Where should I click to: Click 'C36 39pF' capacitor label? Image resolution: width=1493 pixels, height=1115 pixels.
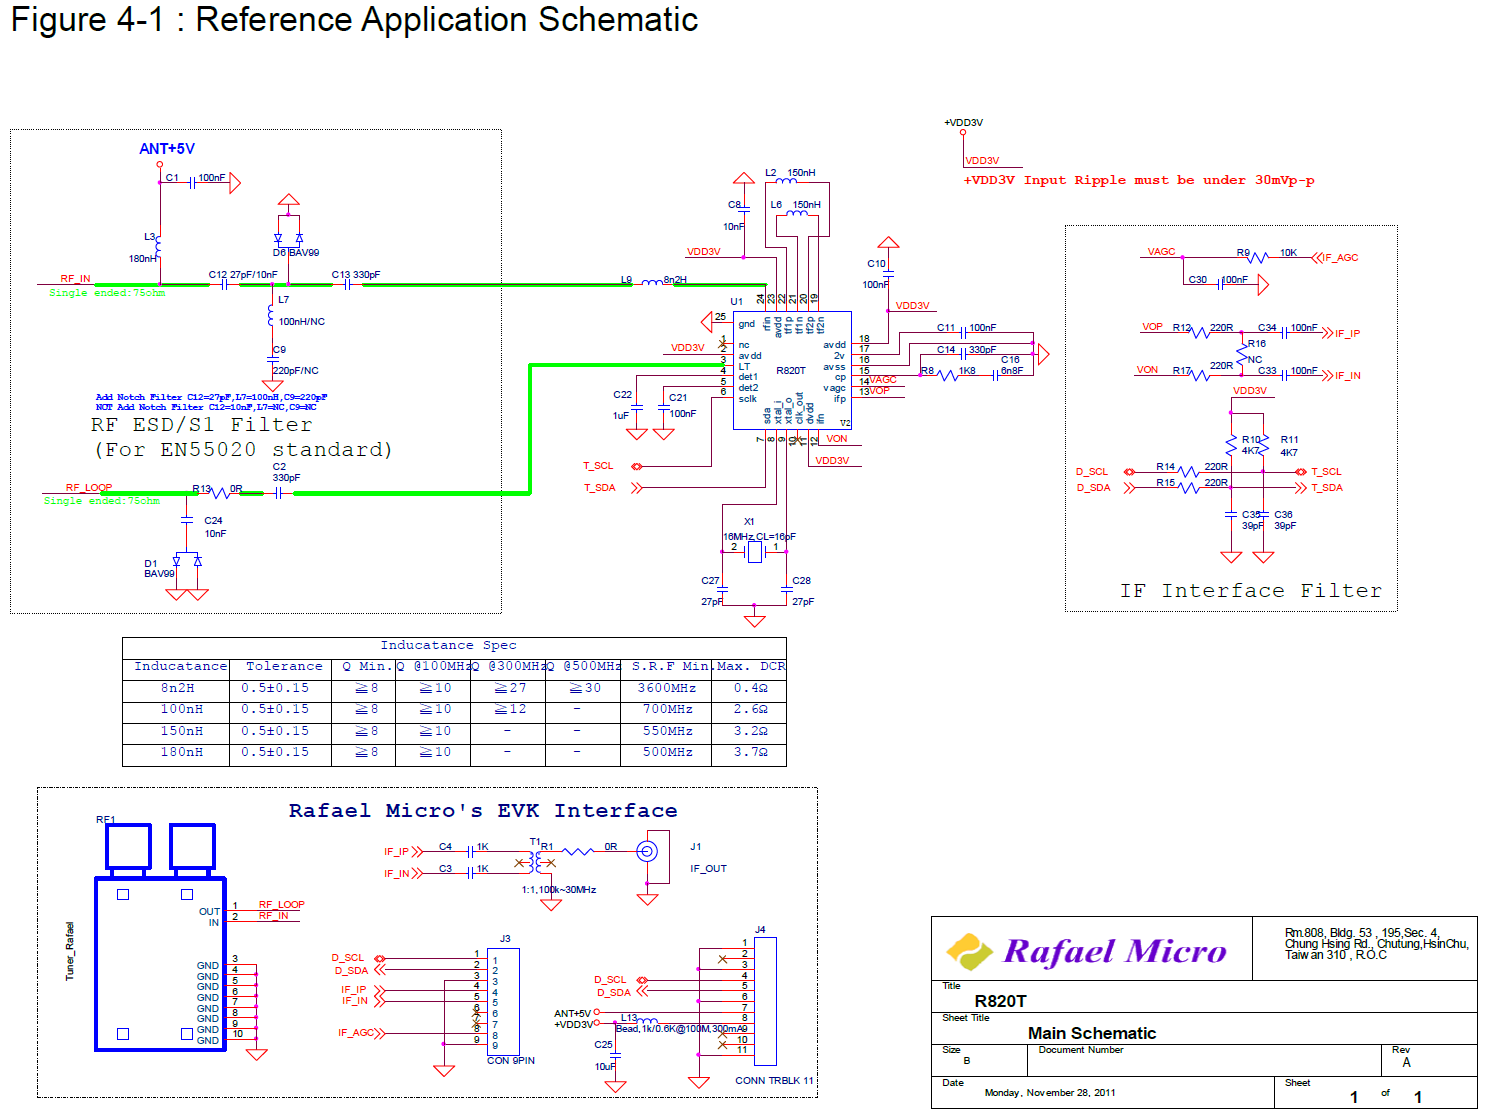(1285, 520)
